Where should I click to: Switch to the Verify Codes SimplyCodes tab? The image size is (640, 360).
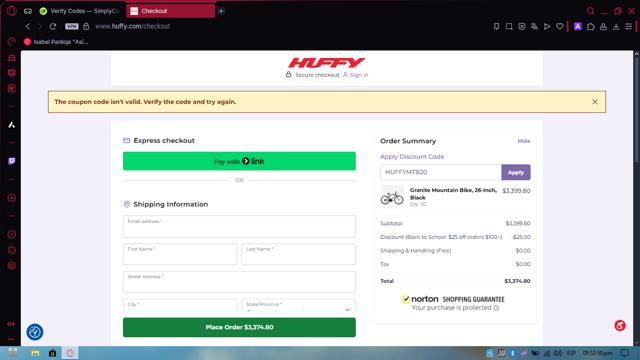pos(80,11)
